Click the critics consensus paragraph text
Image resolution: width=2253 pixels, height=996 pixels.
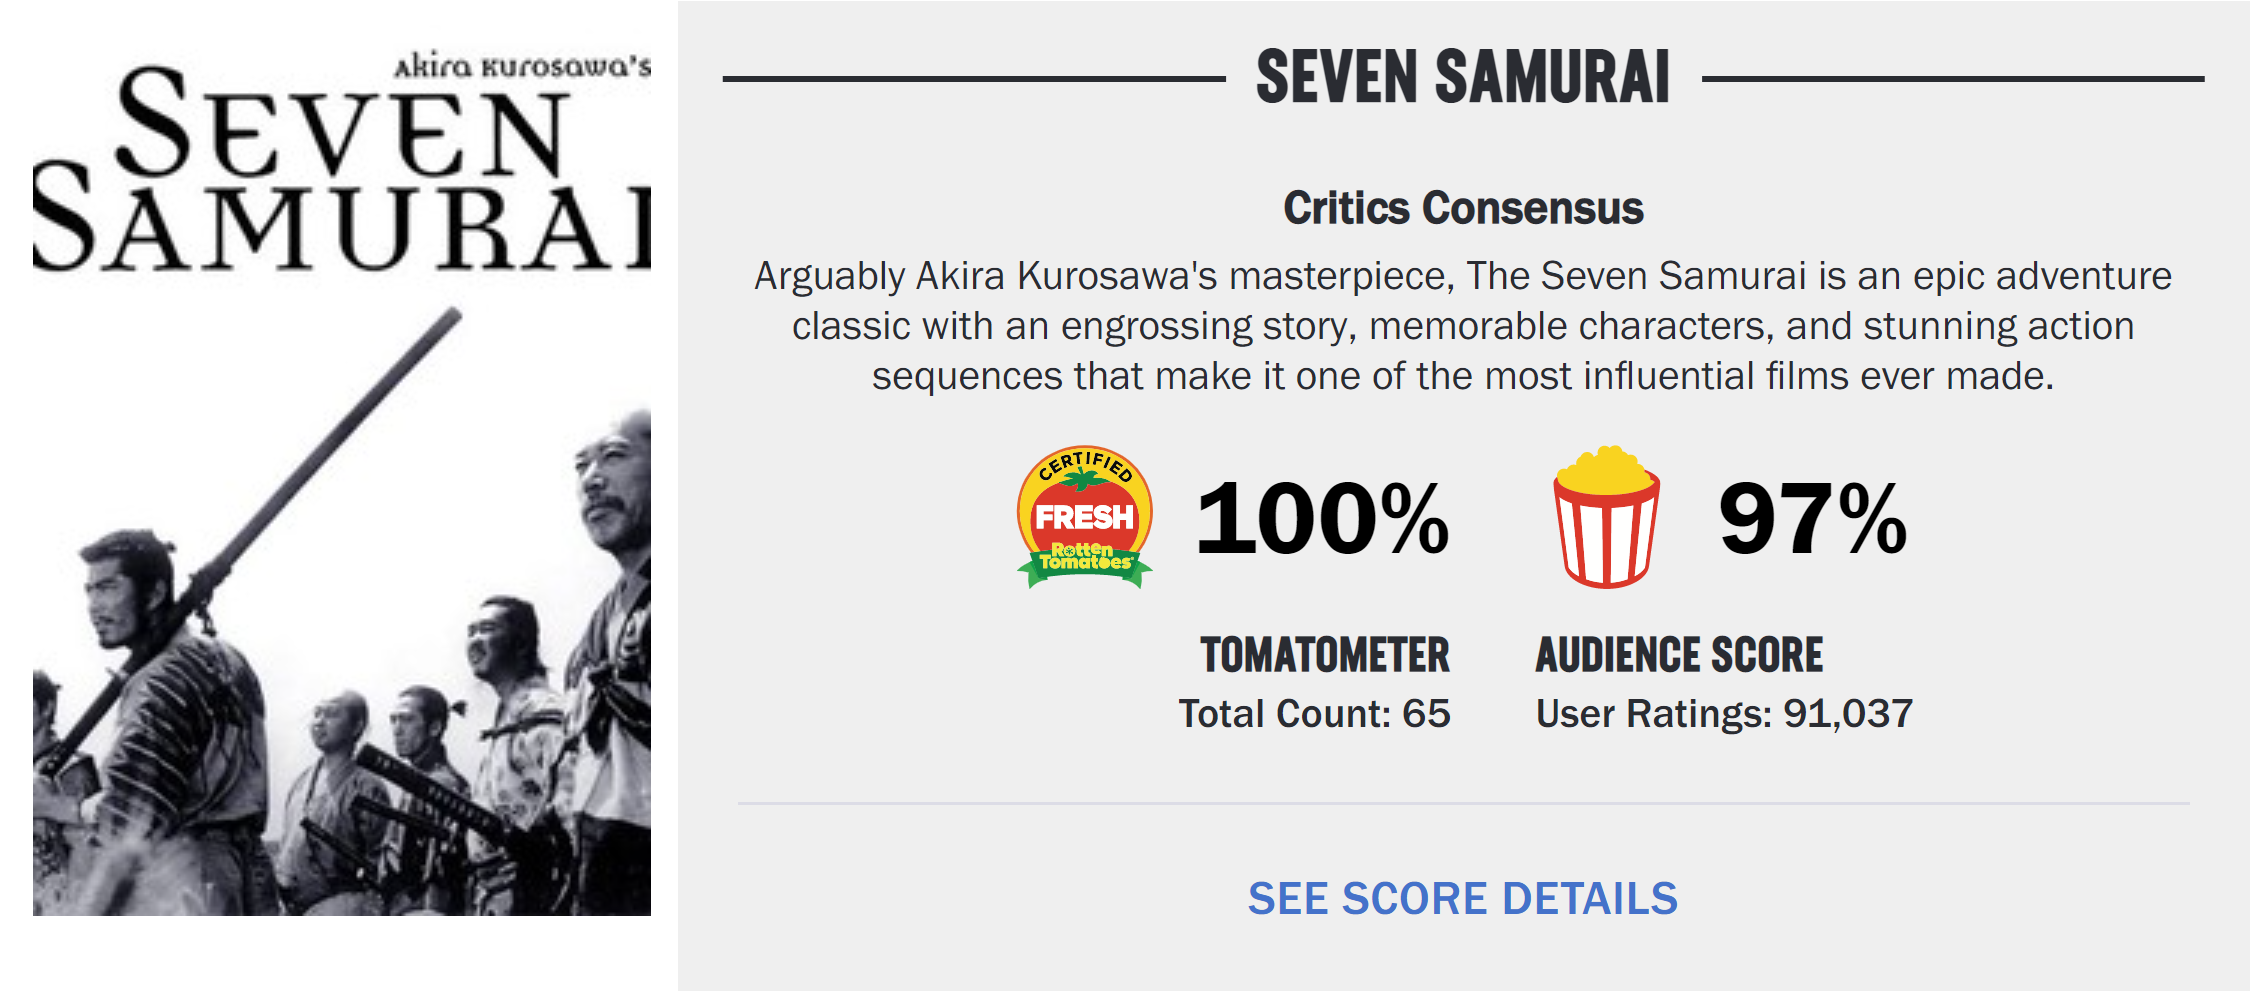pyautogui.click(x=1462, y=326)
